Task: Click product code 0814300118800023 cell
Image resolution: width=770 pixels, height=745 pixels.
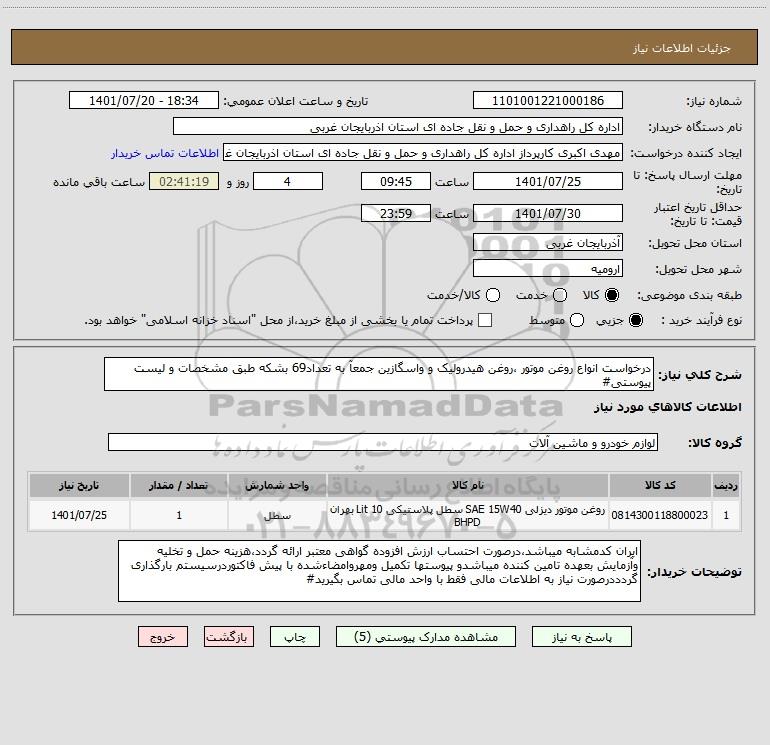Action: (660, 515)
